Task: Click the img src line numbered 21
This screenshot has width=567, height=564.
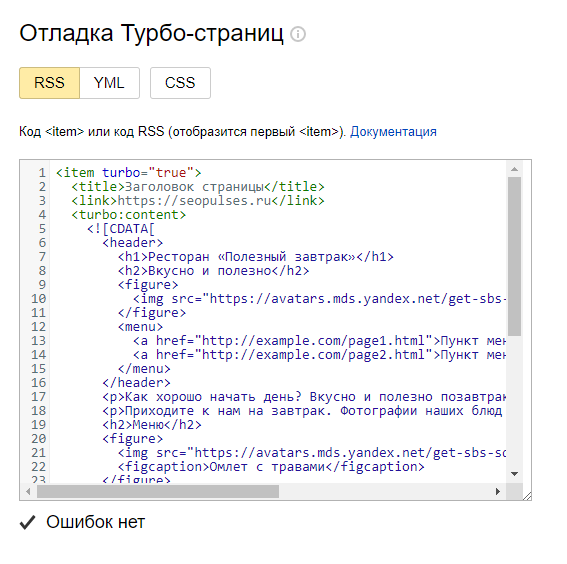Action: (x=312, y=453)
